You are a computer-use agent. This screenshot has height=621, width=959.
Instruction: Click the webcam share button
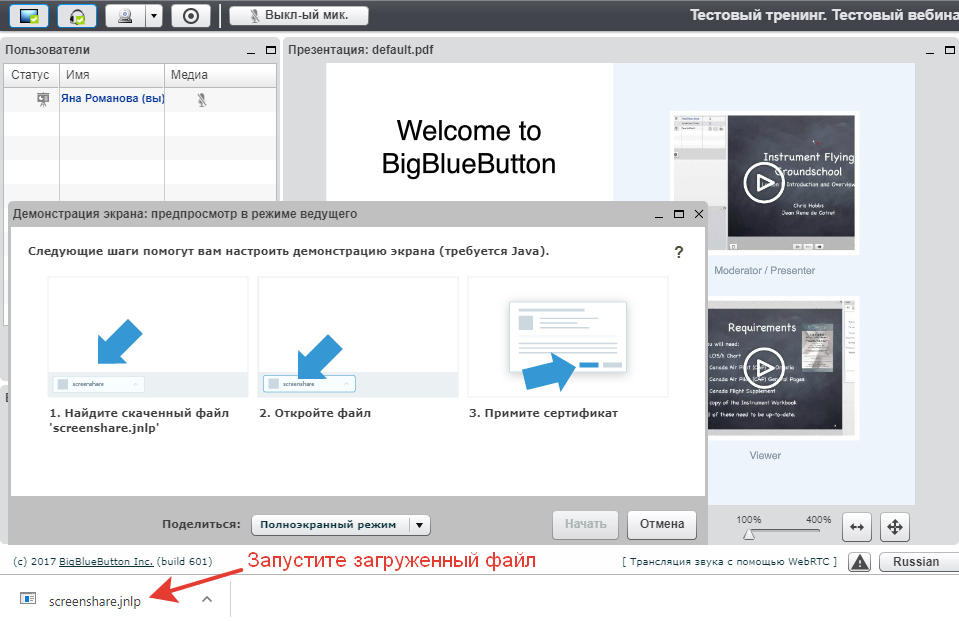(x=125, y=15)
